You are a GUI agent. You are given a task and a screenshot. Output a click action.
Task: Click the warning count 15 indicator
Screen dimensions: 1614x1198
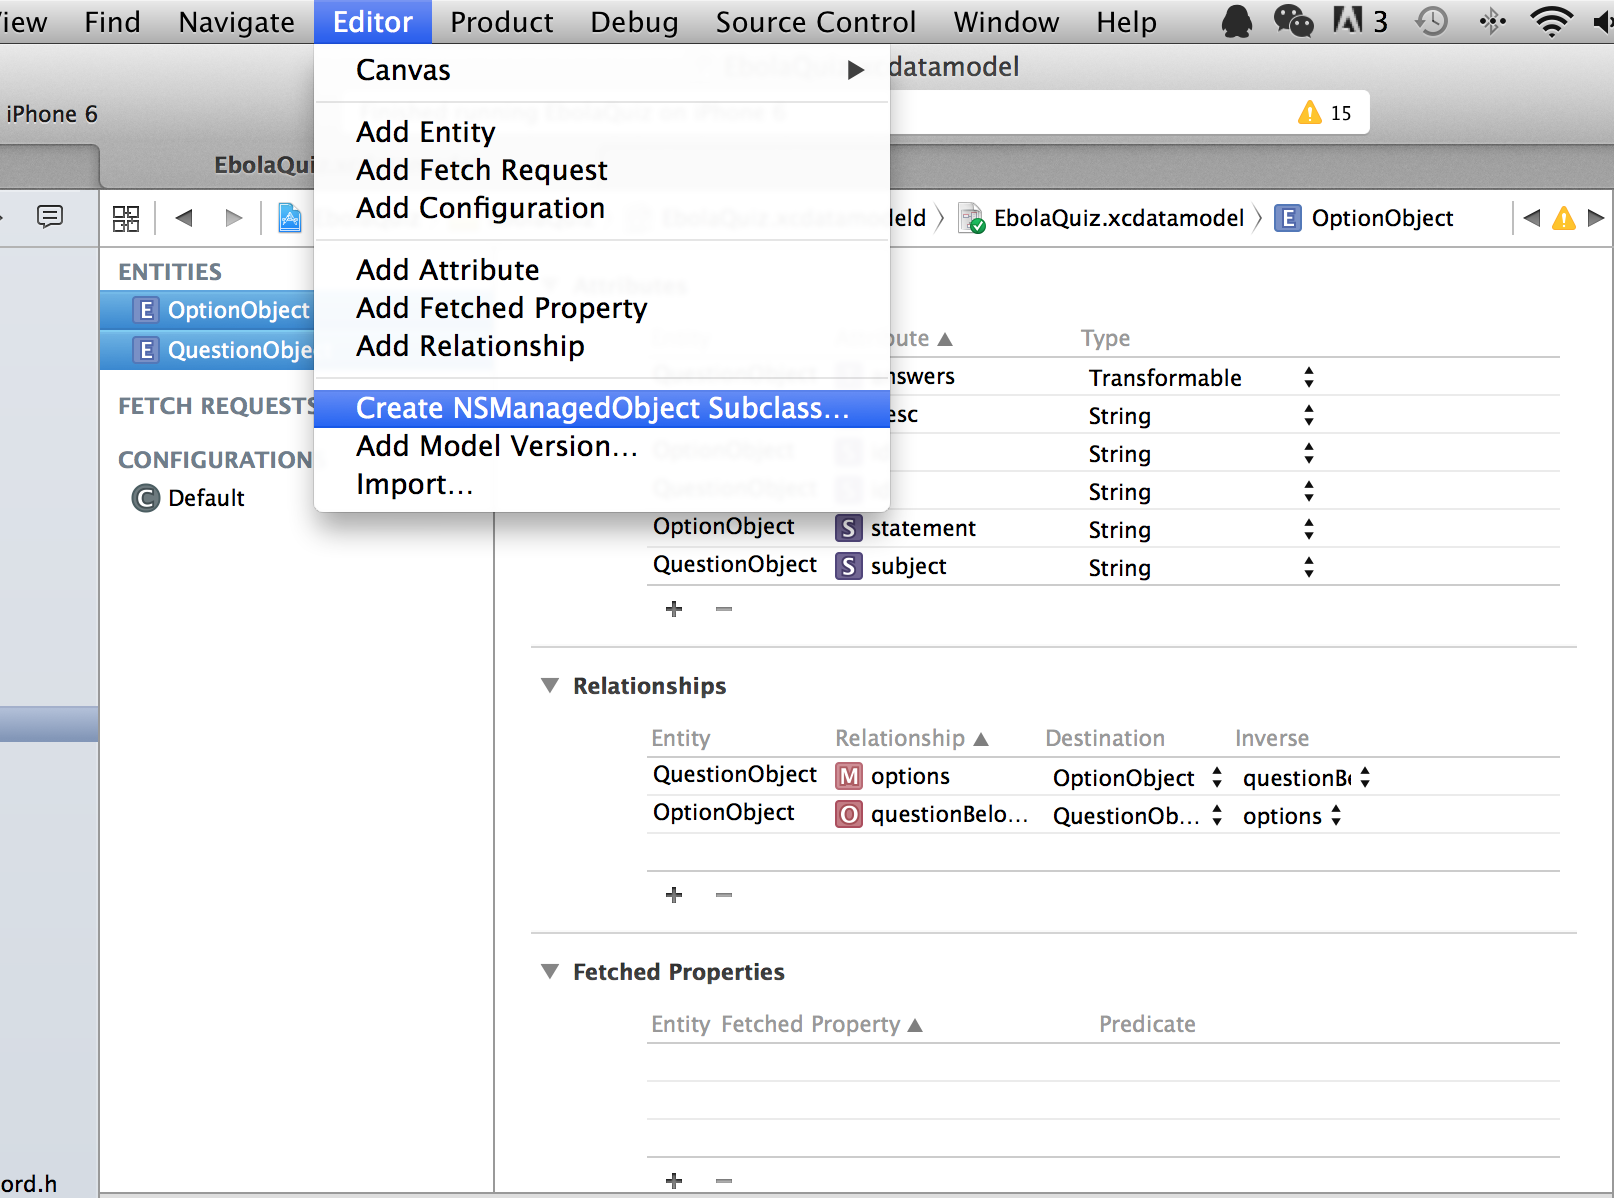pyautogui.click(x=1325, y=113)
